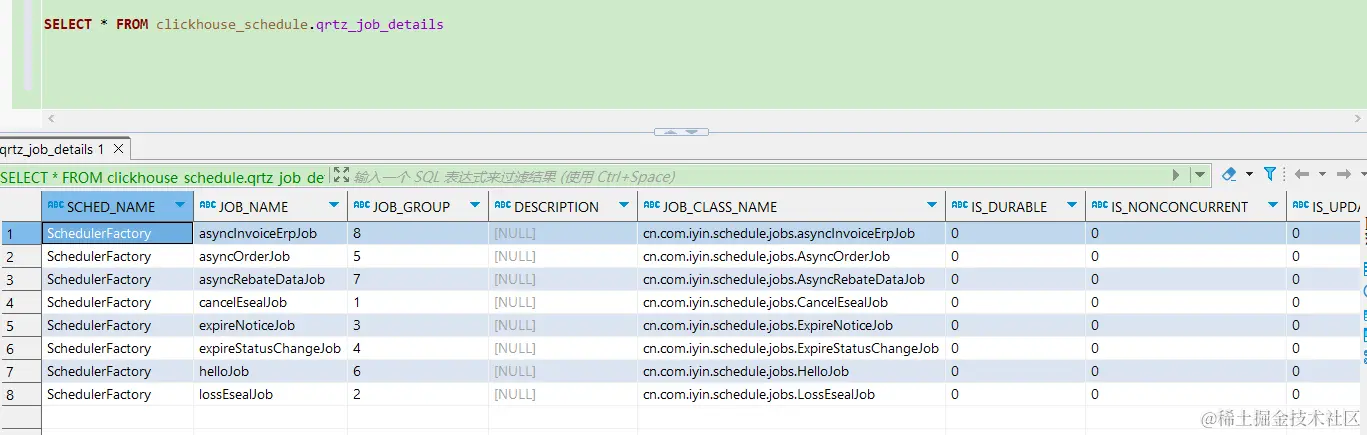
Task: Click the expand filter panel icon
Action: [x=341, y=175]
